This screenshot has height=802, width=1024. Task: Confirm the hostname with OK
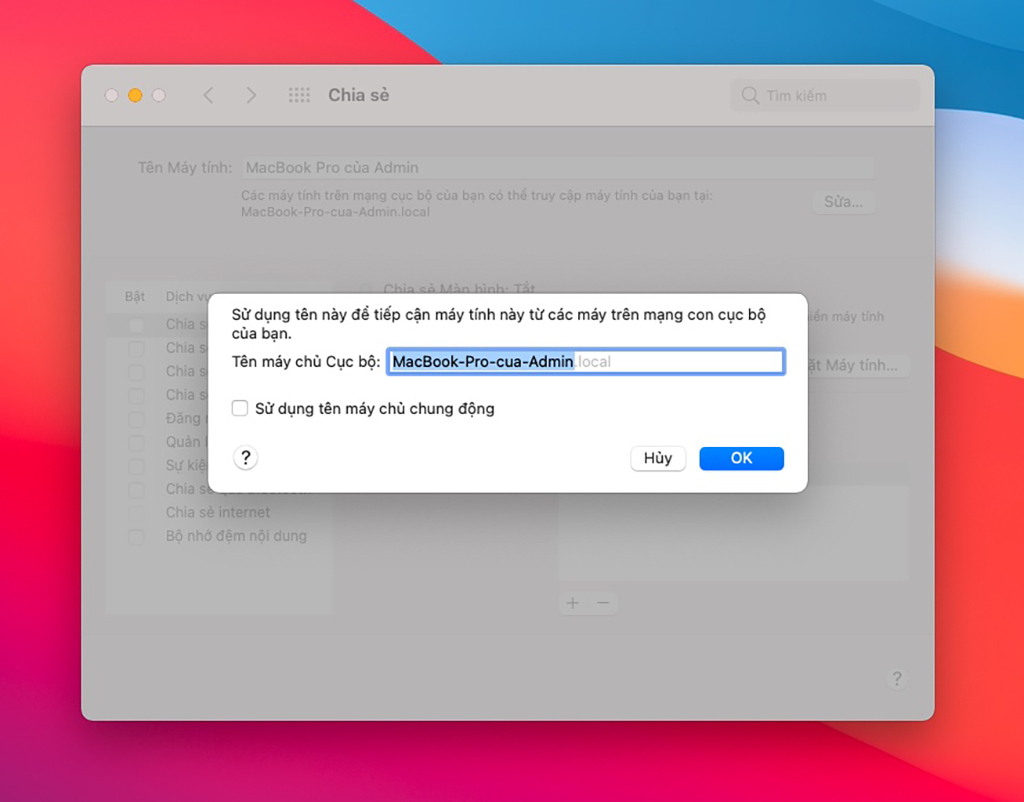(x=741, y=458)
